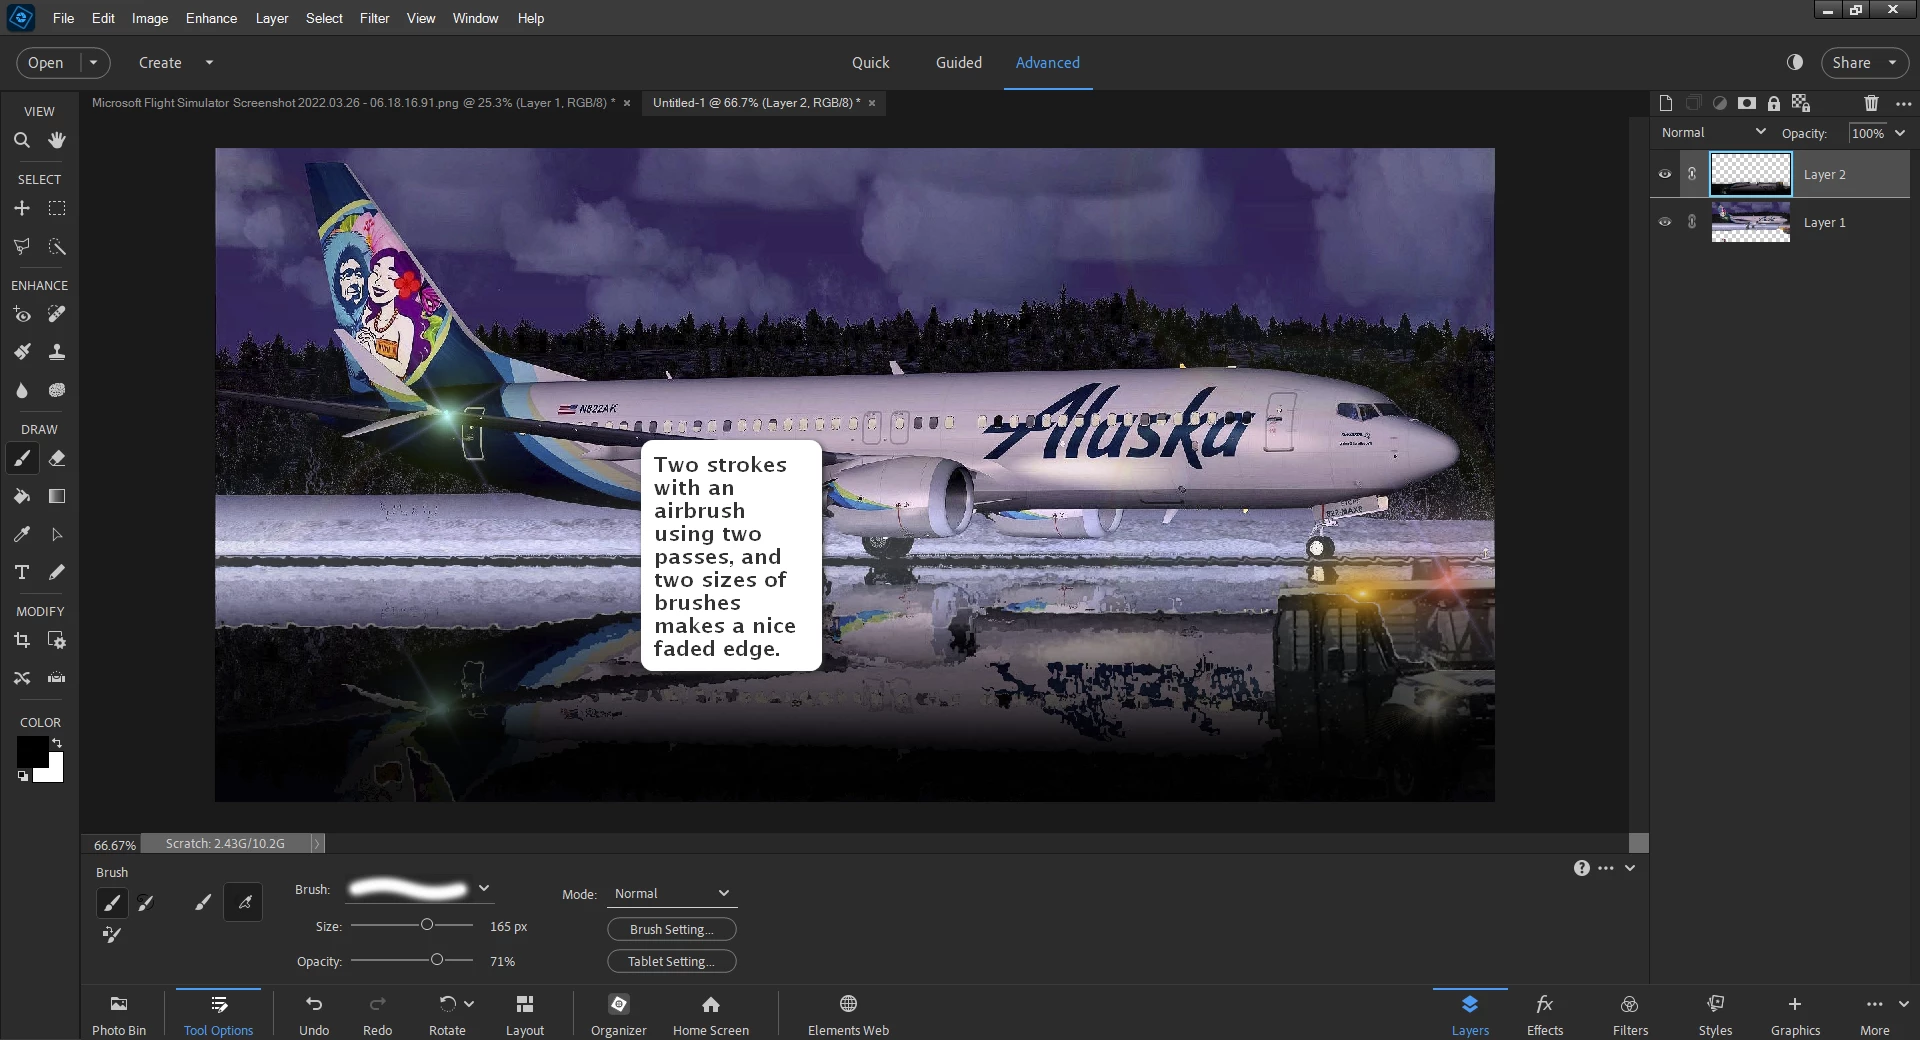Image resolution: width=1920 pixels, height=1040 pixels.
Task: Switch to the Microsoft Flight Simulator Screenshot document tab
Action: [353, 103]
